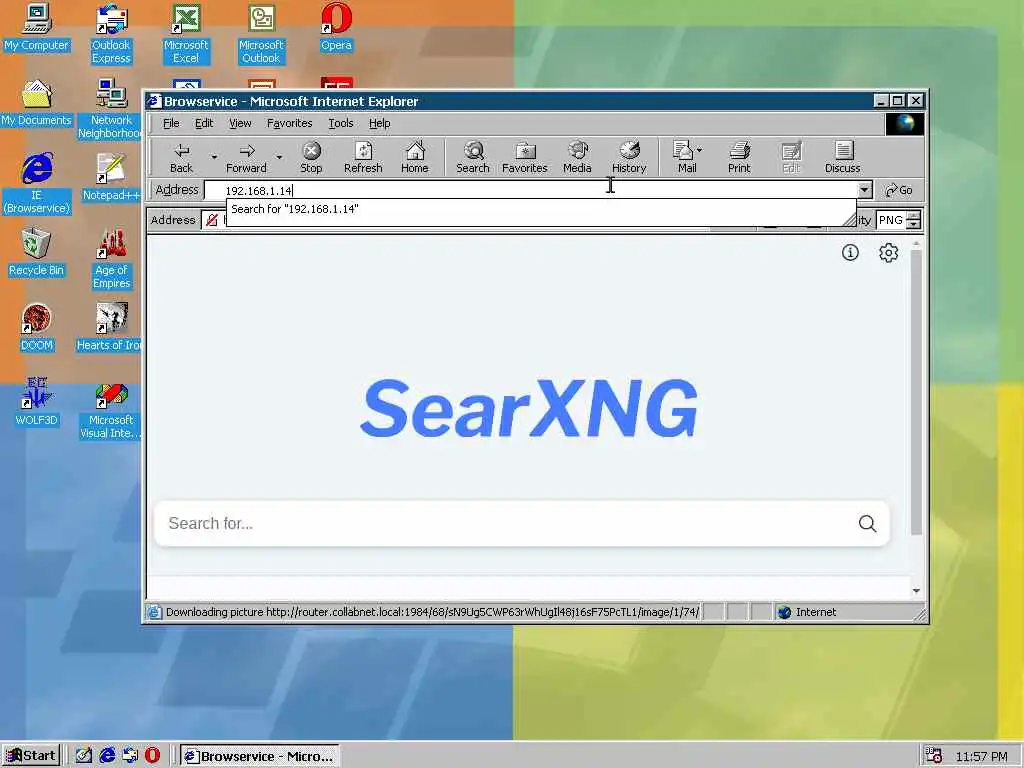Click into the IE address field

coord(530,190)
